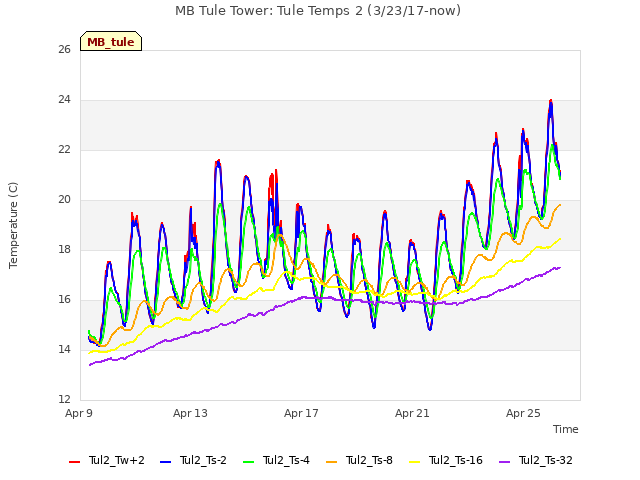The width and height of the screenshot is (640, 480).
Task: Click the orange Tul2_Ts-8 legend swatch
Action: 331,462
